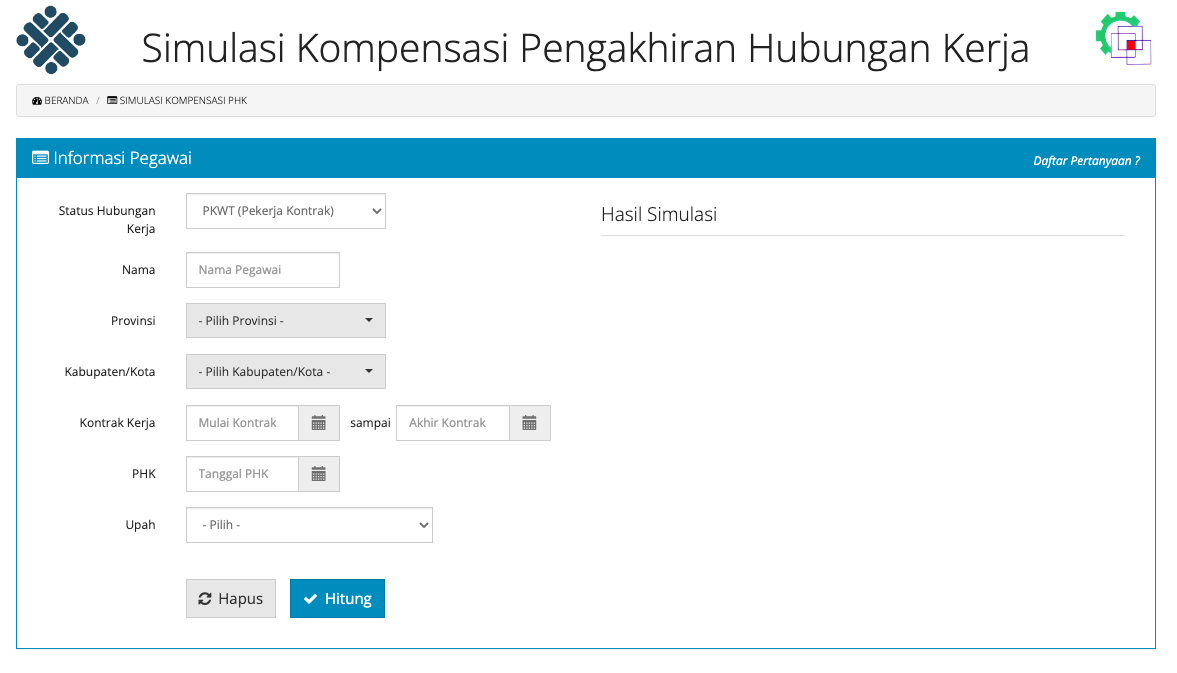
Task: Open calendar picker for Akhir Kontrak
Action: point(529,423)
